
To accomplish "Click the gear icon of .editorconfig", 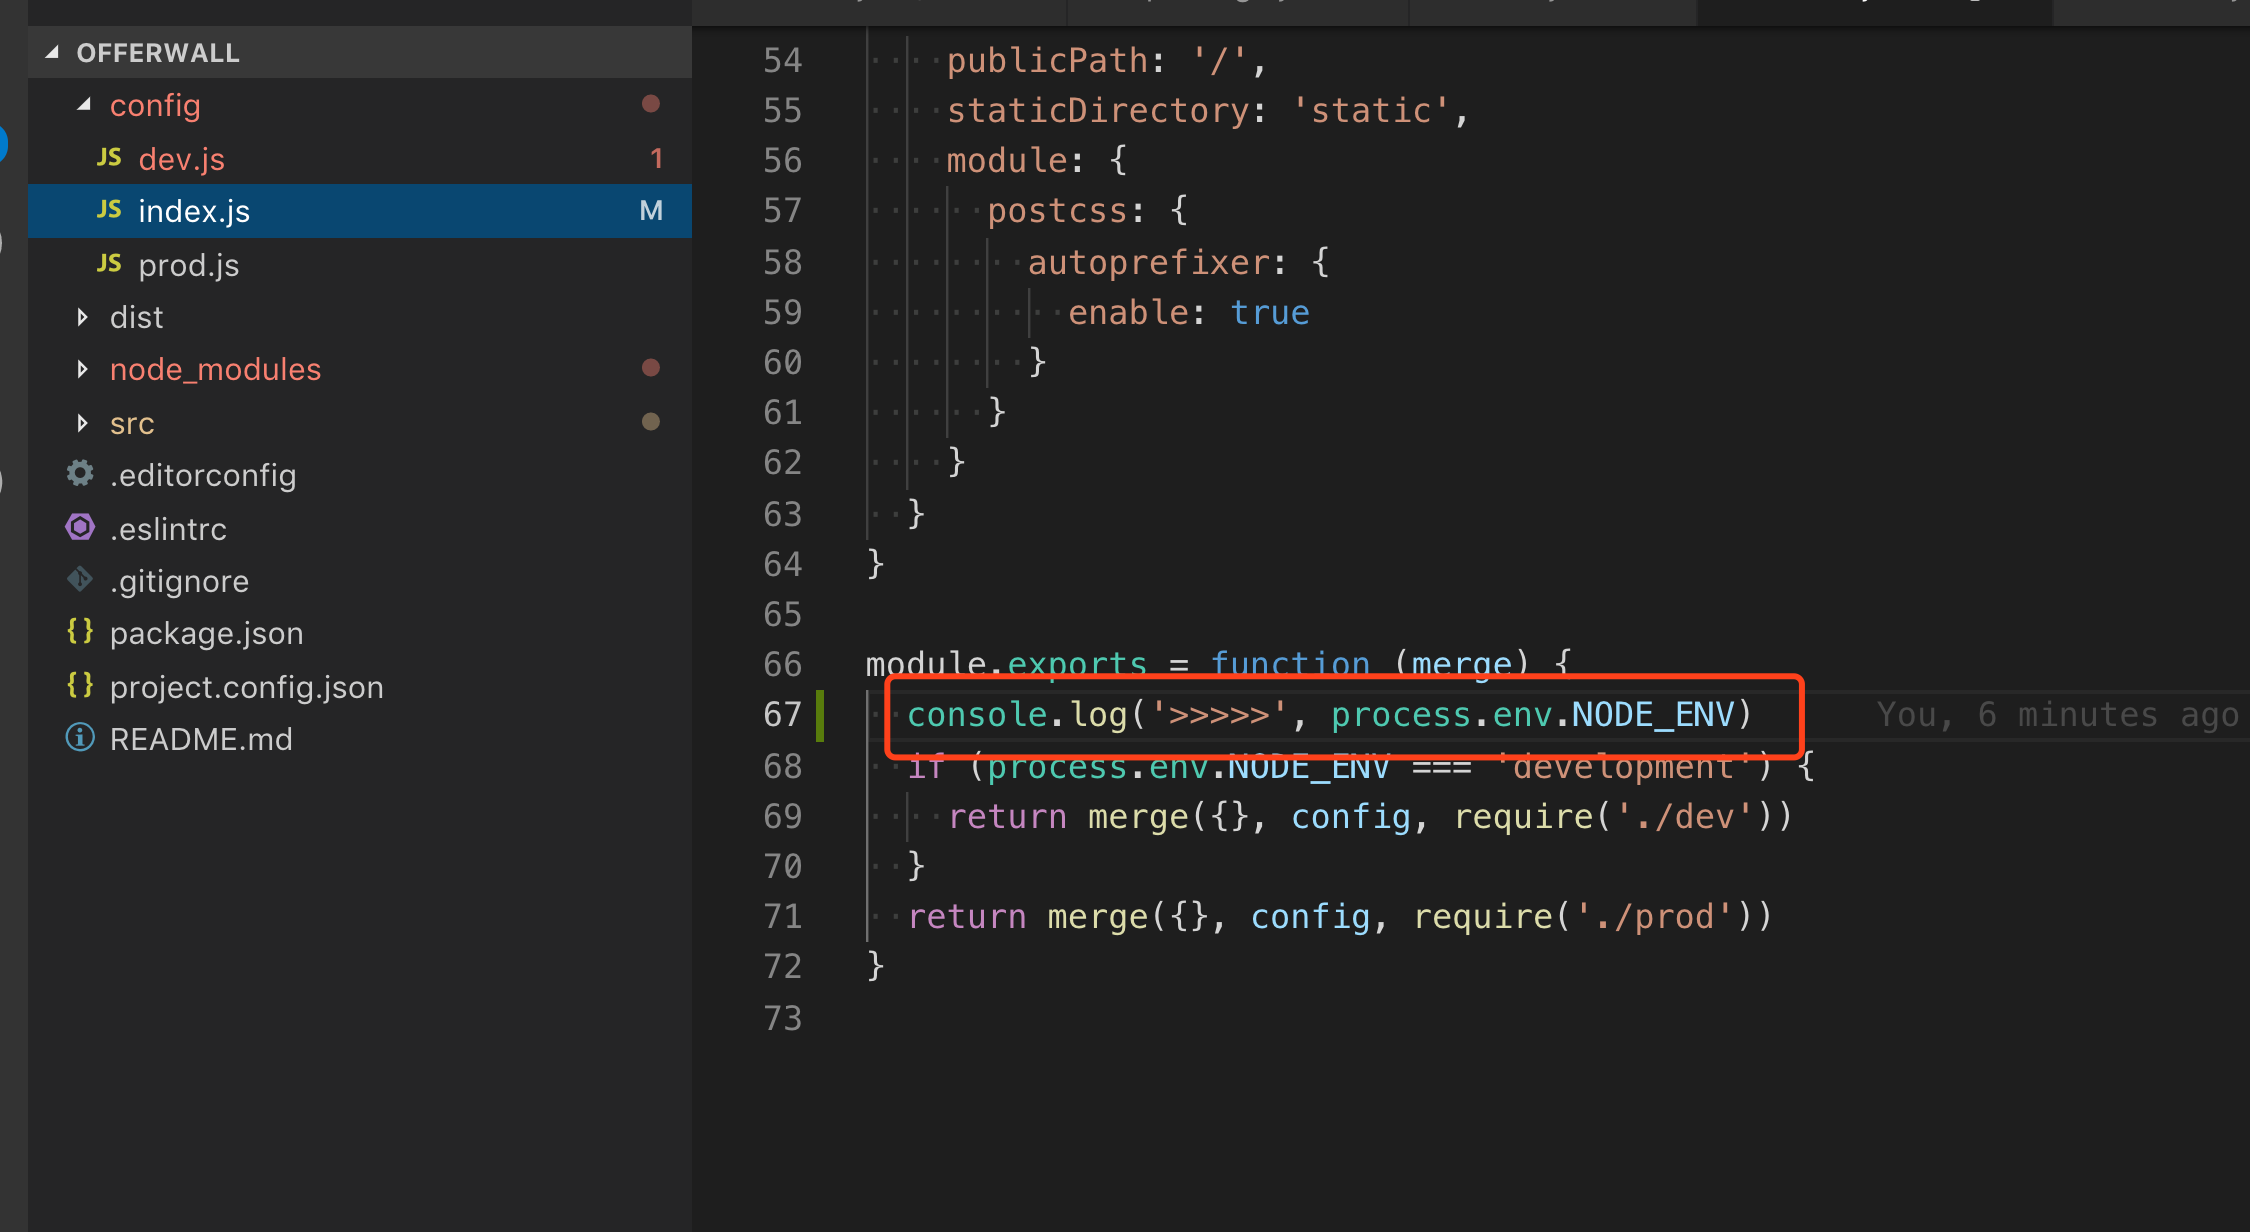I will click(80, 473).
